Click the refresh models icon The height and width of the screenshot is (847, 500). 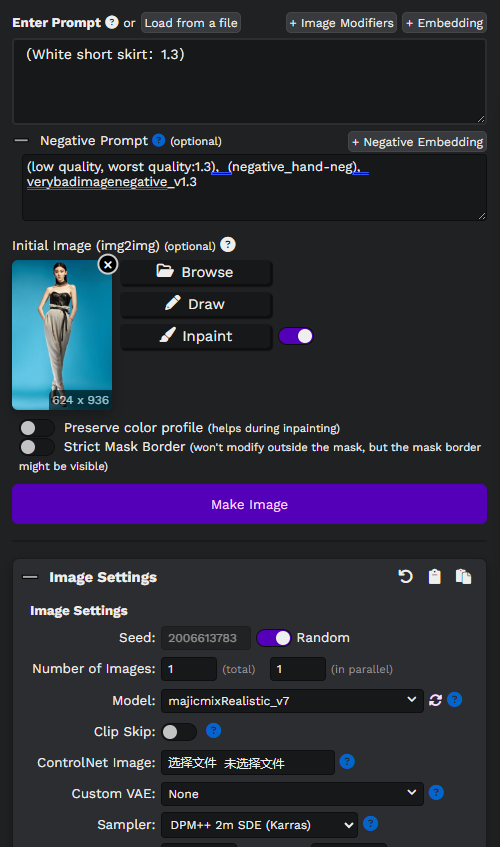(435, 700)
